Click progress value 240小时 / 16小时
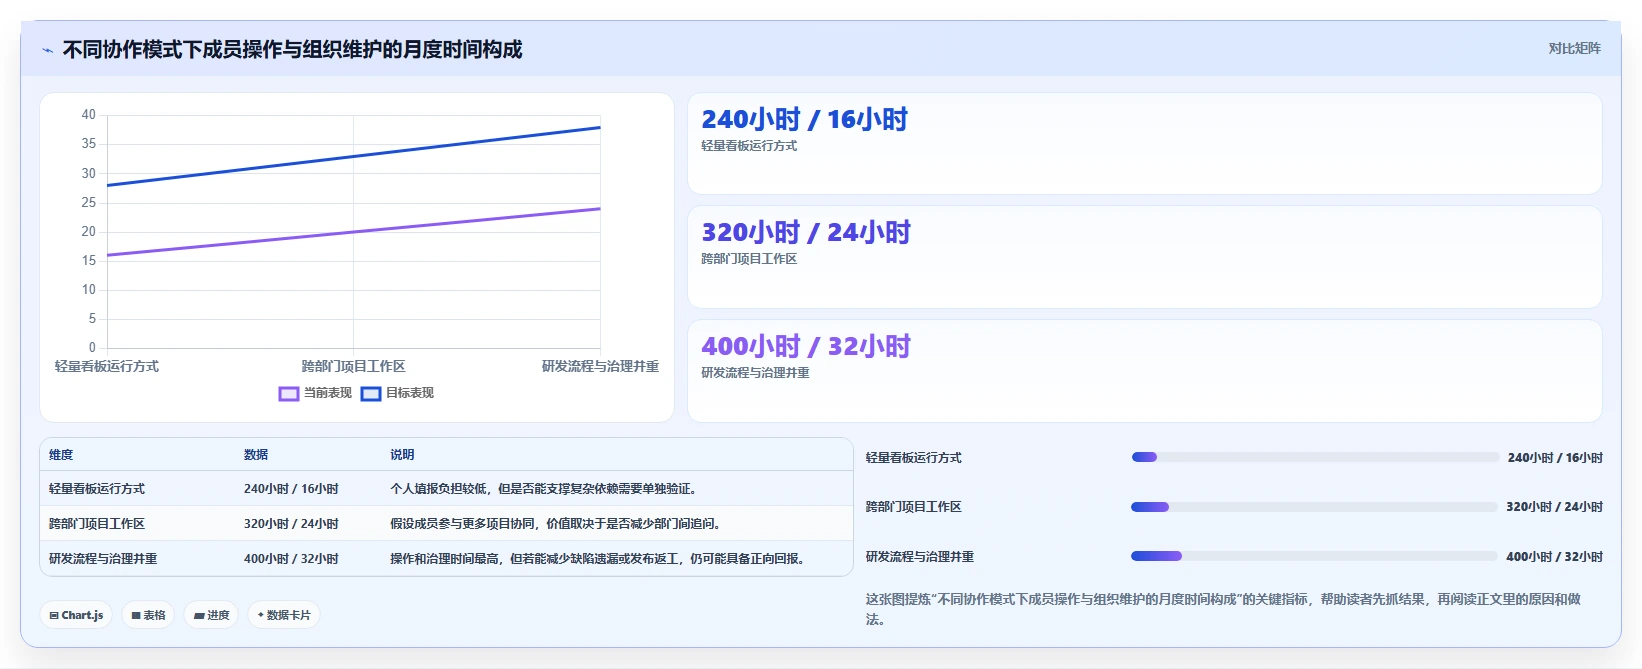This screenshot has width=1642, height=669. pos(1555,458)
